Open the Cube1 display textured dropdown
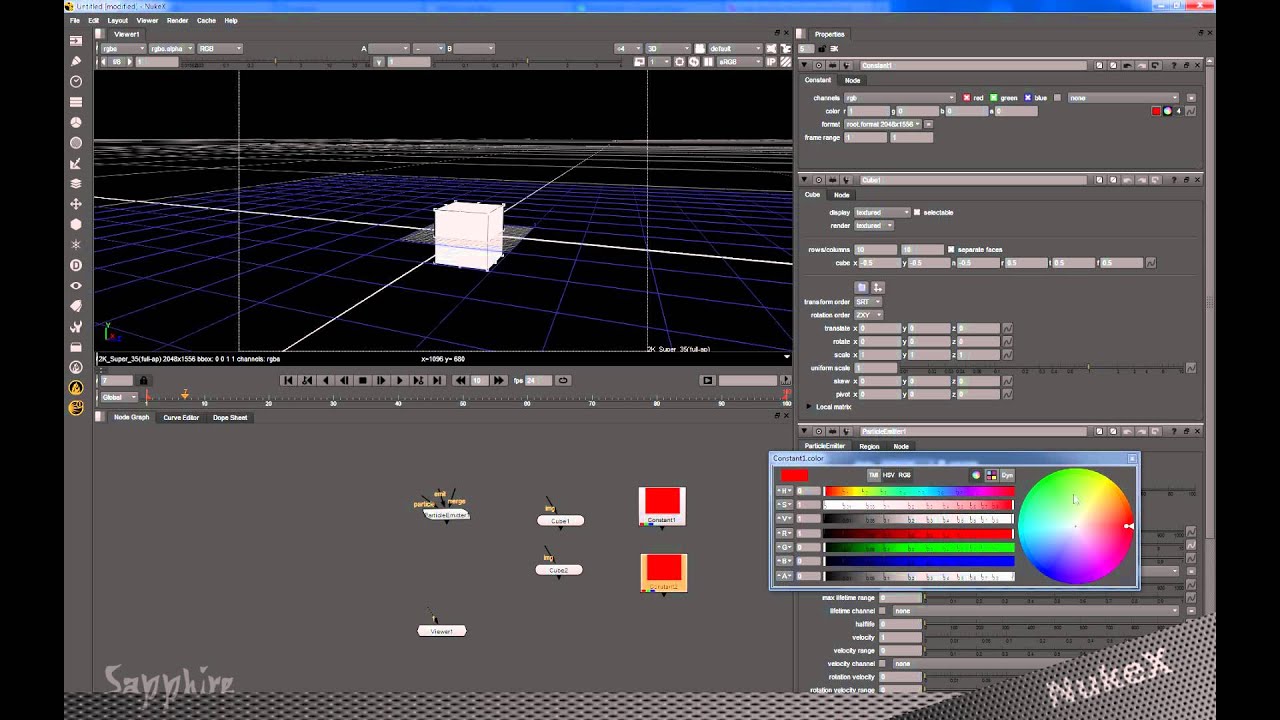The image size is (1280, 720). click(x=883, y=212)
